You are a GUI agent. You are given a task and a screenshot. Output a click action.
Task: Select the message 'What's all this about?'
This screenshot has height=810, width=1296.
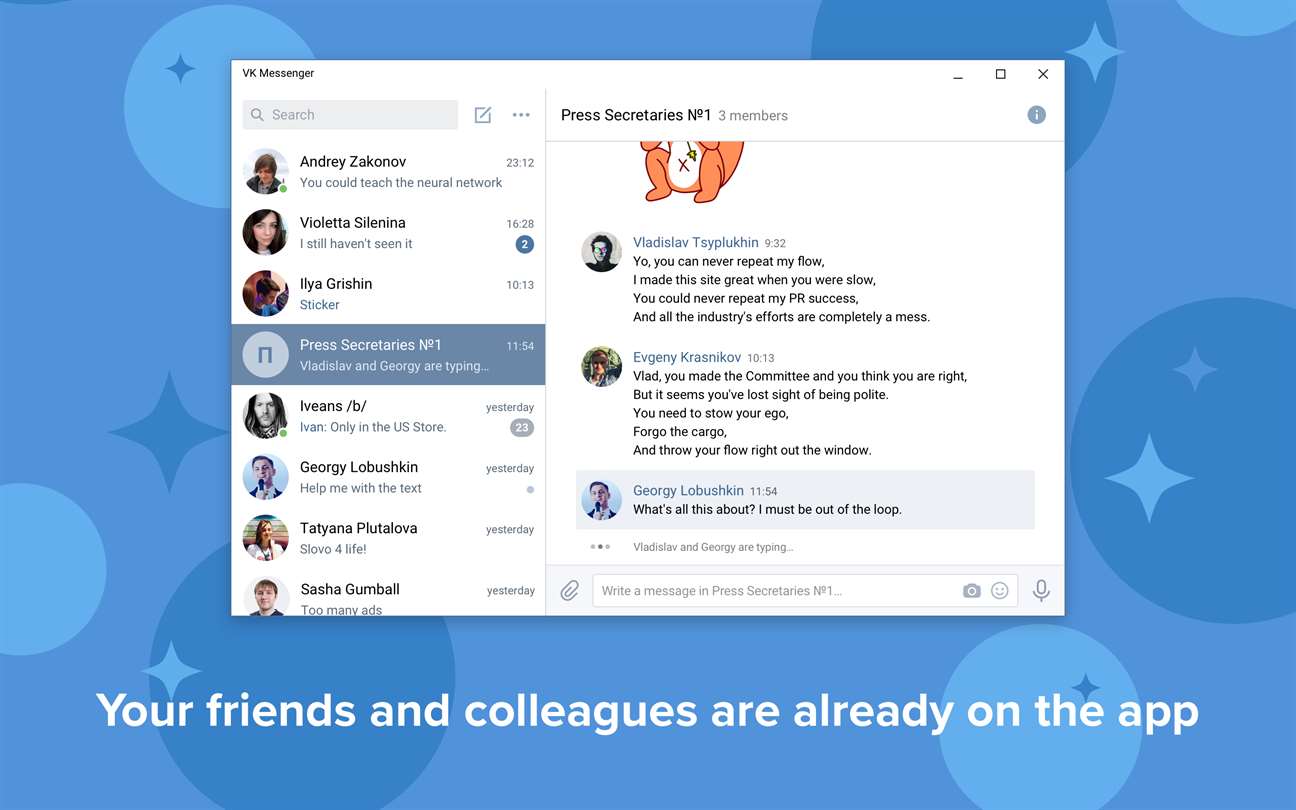point(805,500)
